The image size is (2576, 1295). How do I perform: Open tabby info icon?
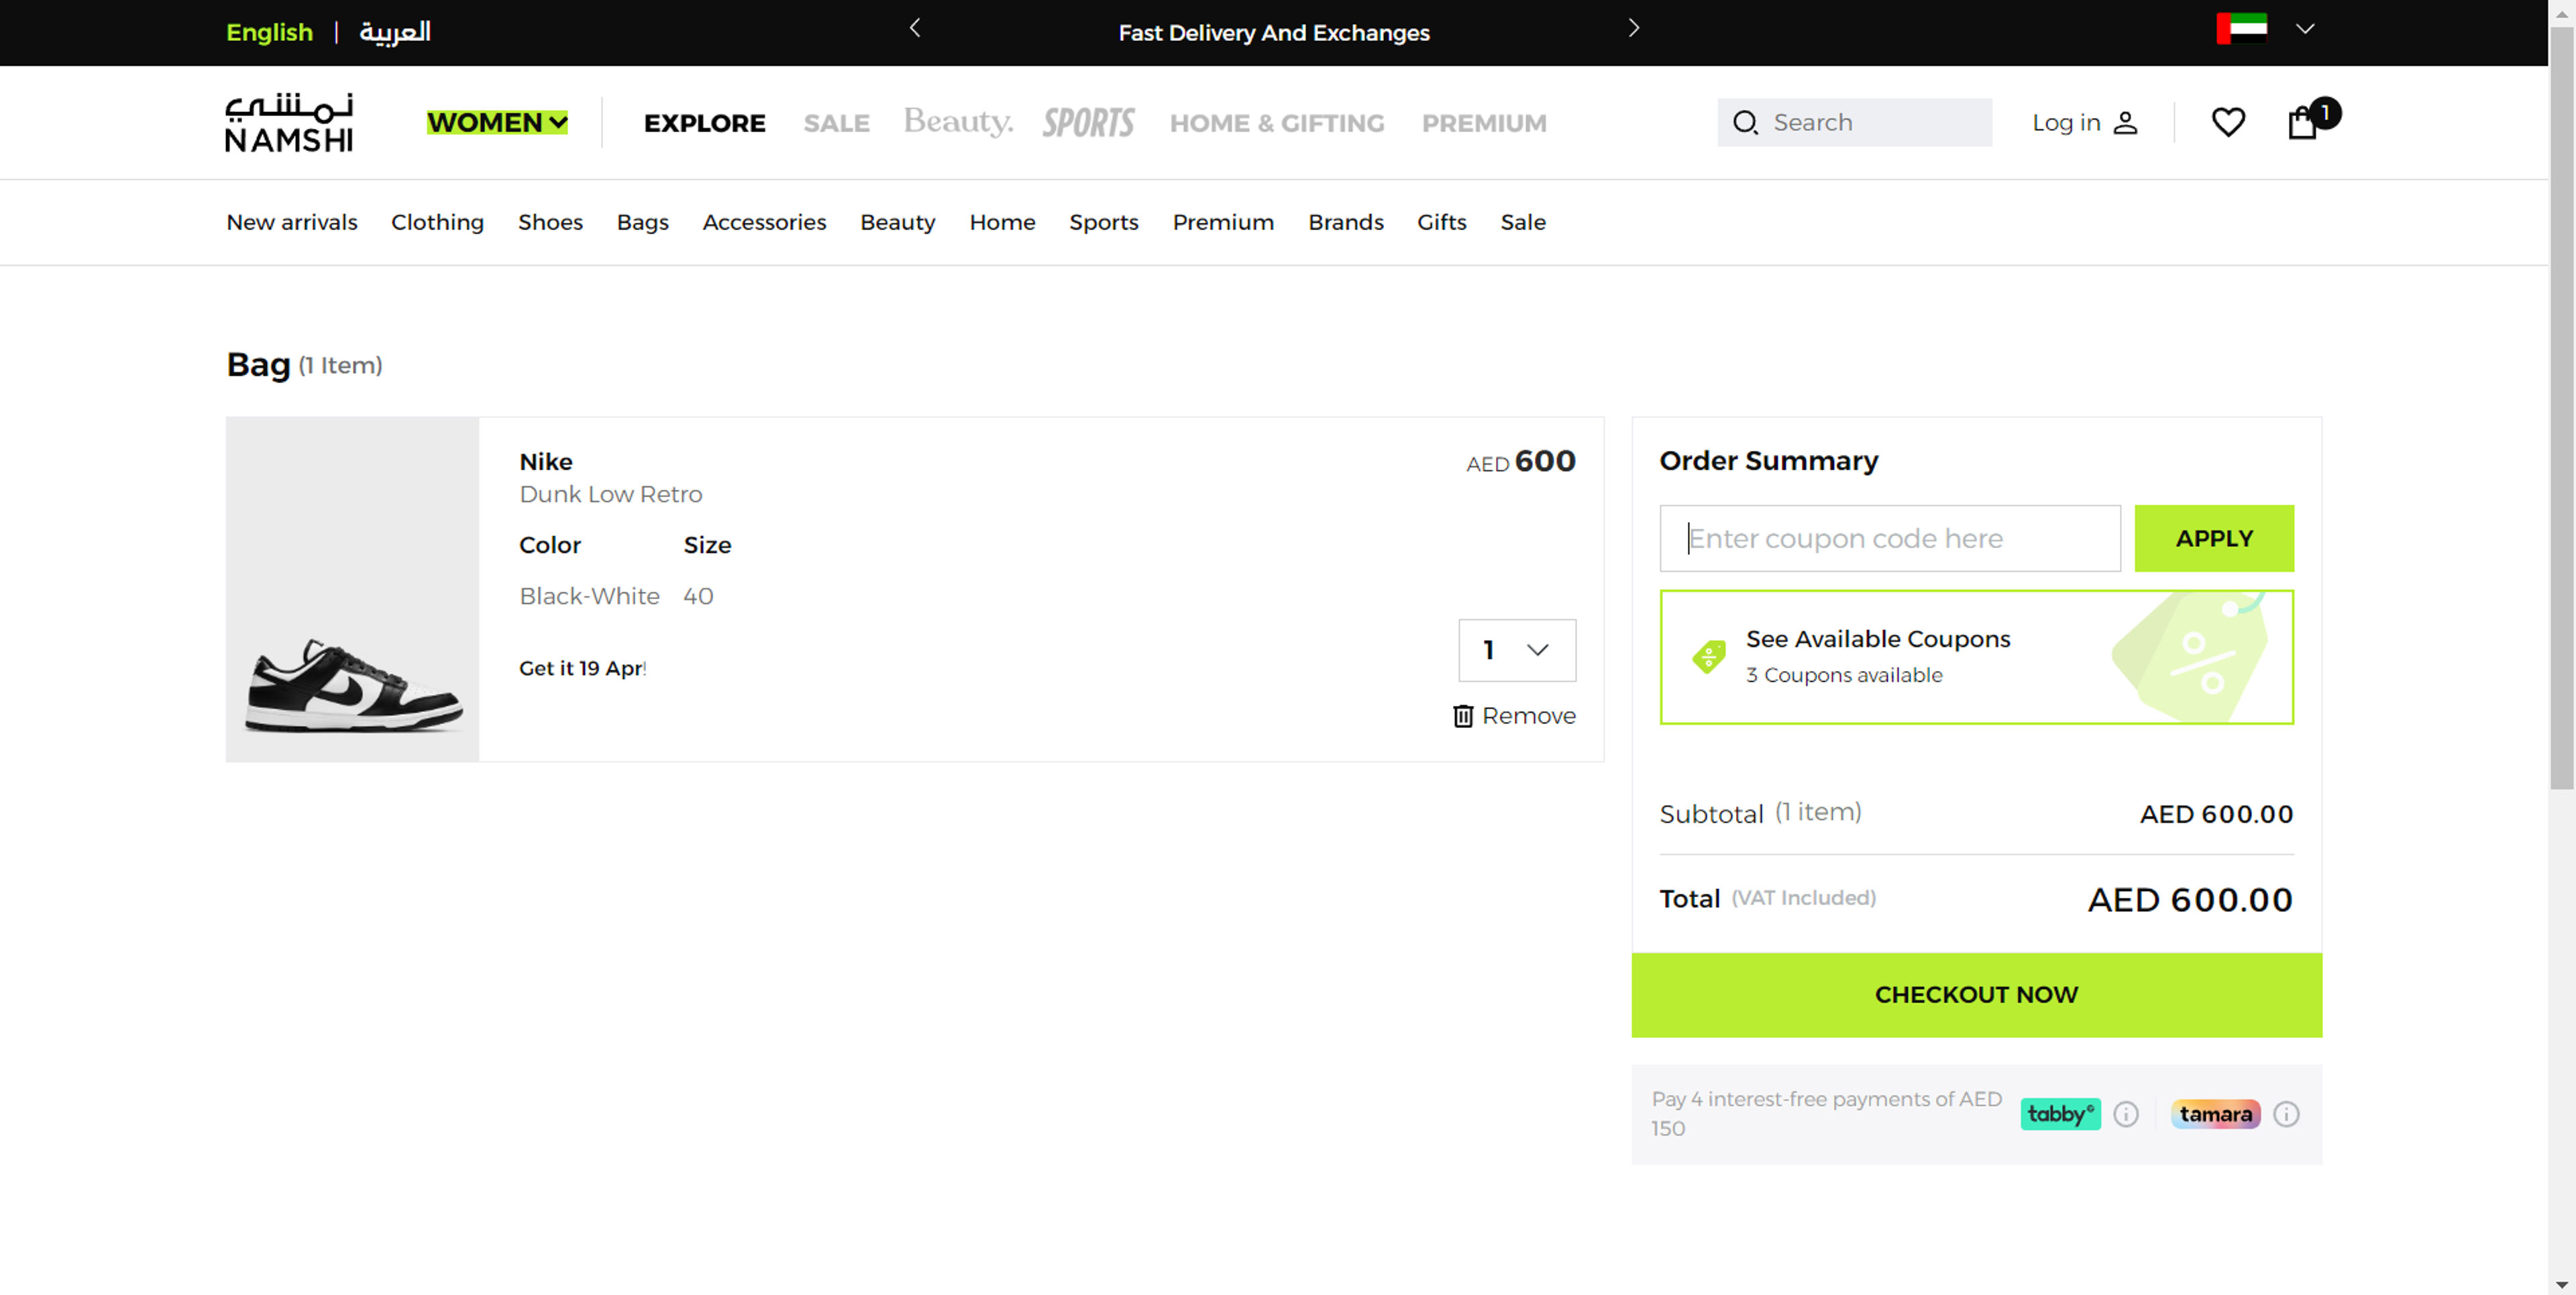coord(2125,1114)
